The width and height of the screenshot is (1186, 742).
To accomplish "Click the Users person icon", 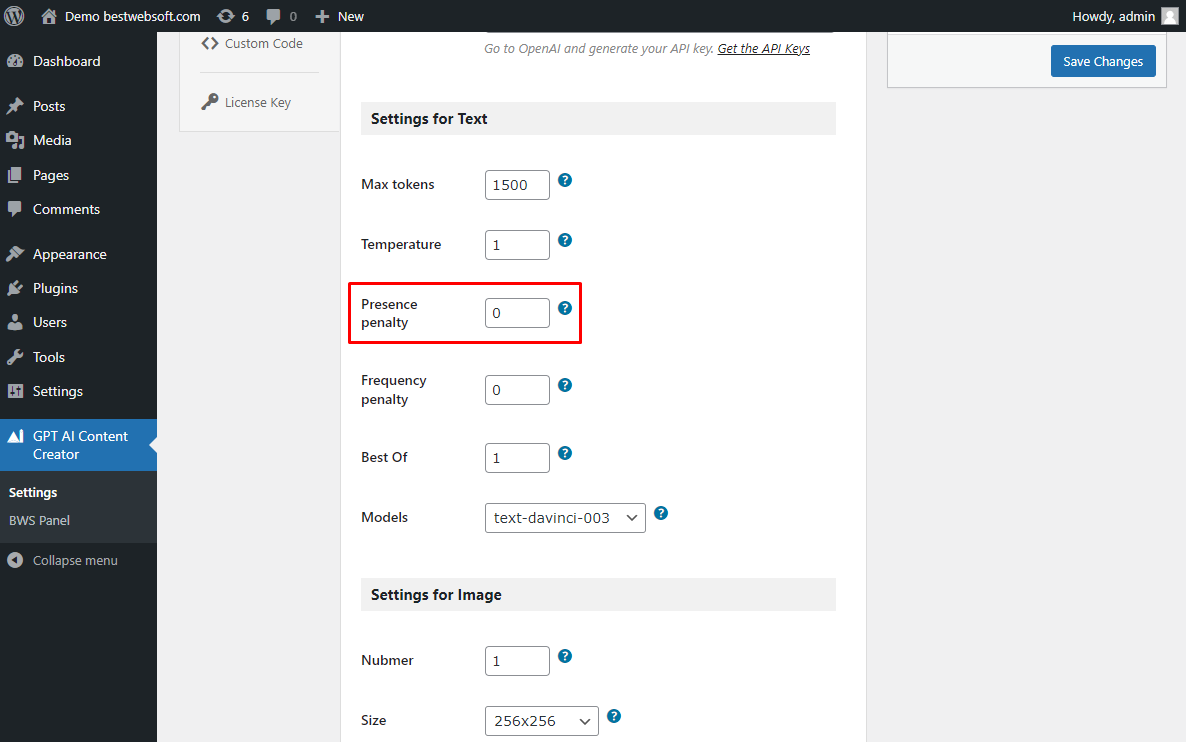I will (15, 322).
